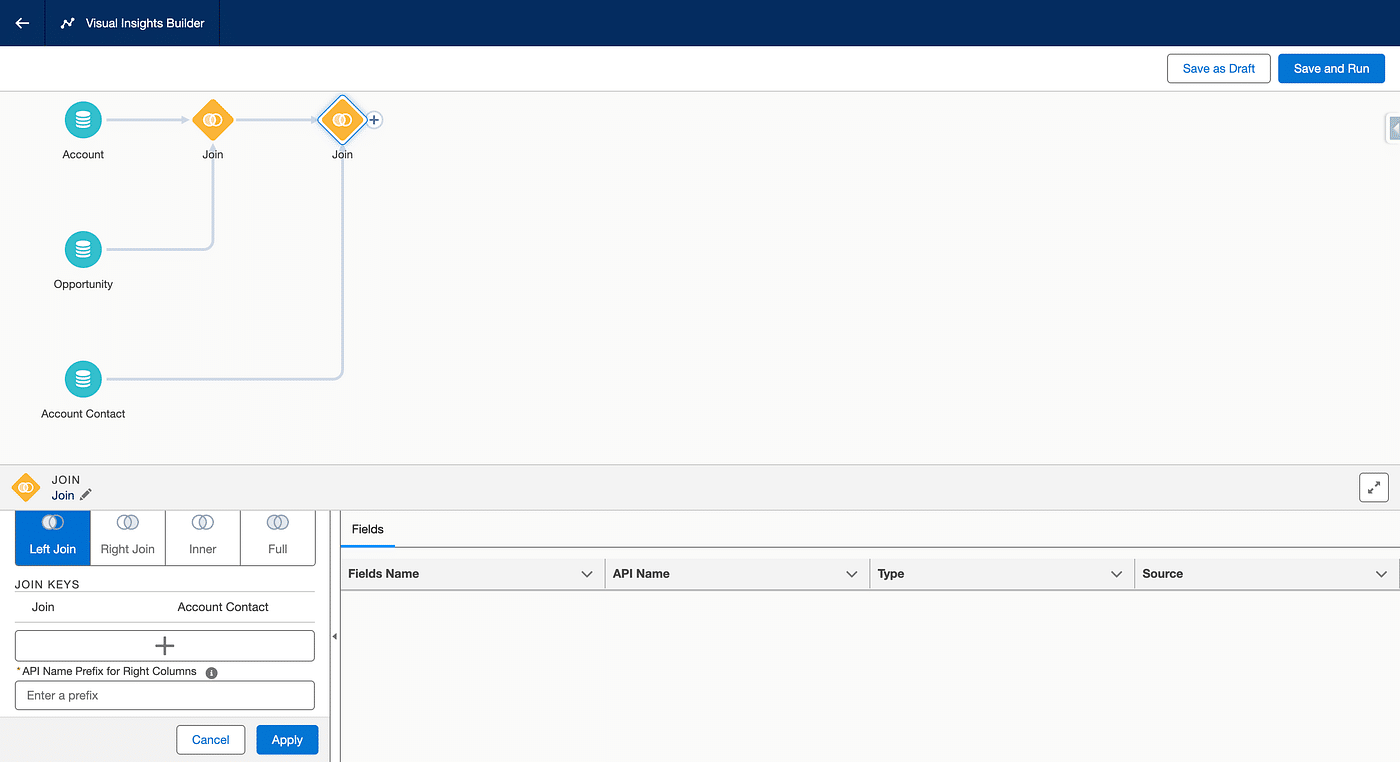This screenshot has height=762, width=1400.
Task: Switch join type to Inner
Action: (x=203, y=537)
